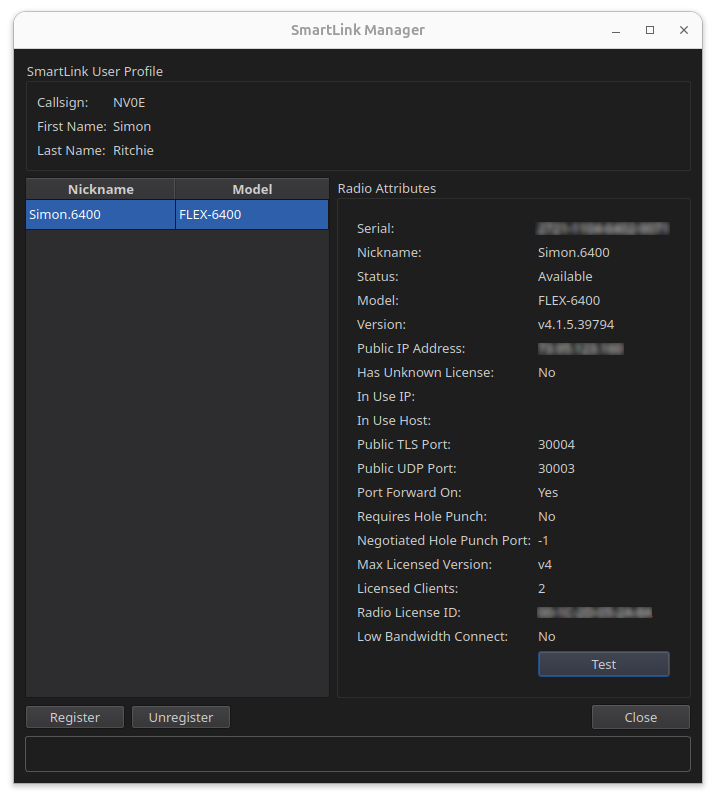The height and width of the screenshot is (800, 716).
Task: Minimize the SmartLink Manager window
Action: coord(616,31)
